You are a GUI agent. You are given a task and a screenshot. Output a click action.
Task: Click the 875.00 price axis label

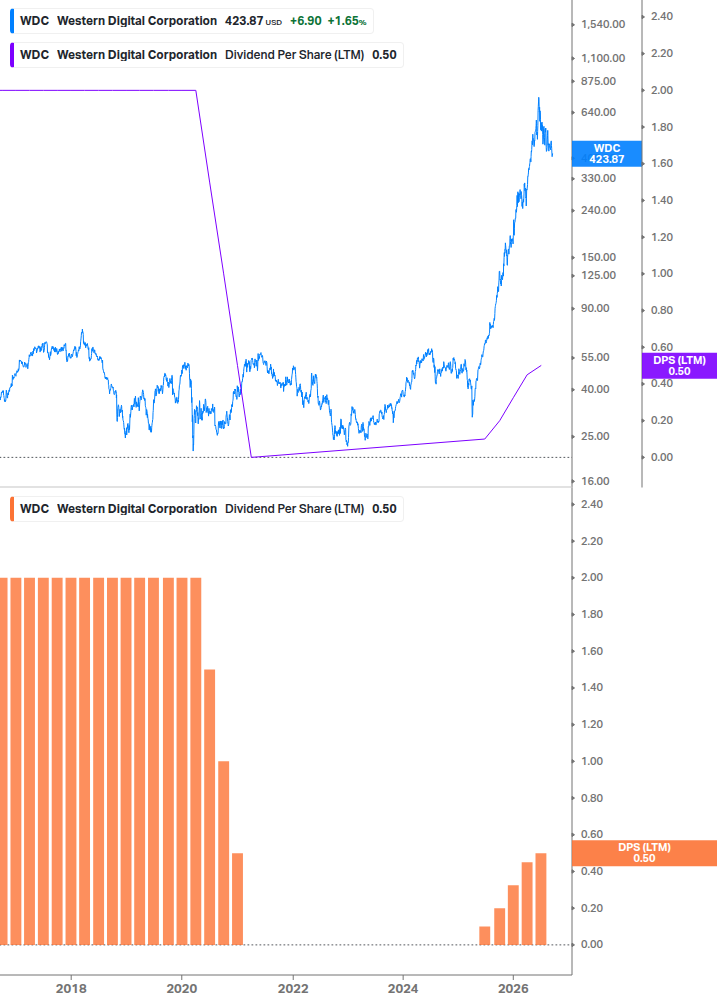click(598, 81)
